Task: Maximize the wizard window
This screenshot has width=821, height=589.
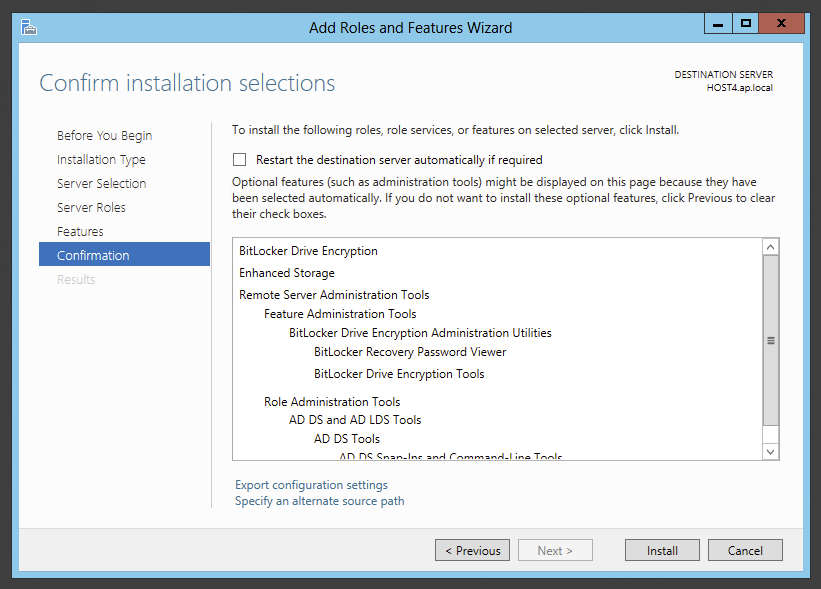Action: coord(746,23)
